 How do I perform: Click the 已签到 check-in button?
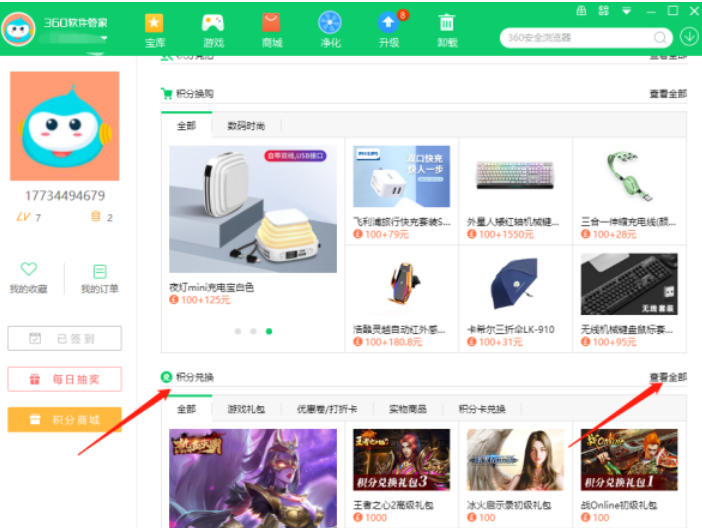64,339
